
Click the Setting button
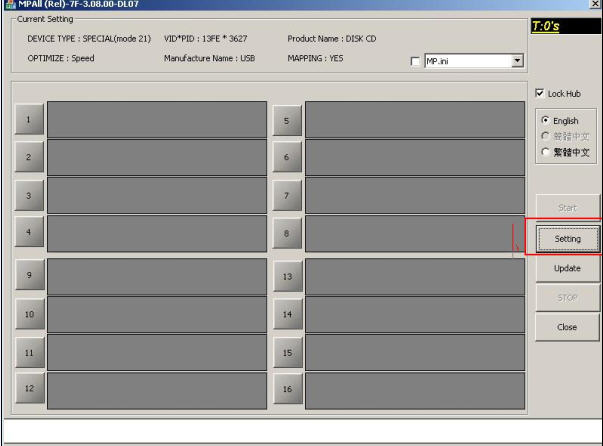tap(567, 239)
